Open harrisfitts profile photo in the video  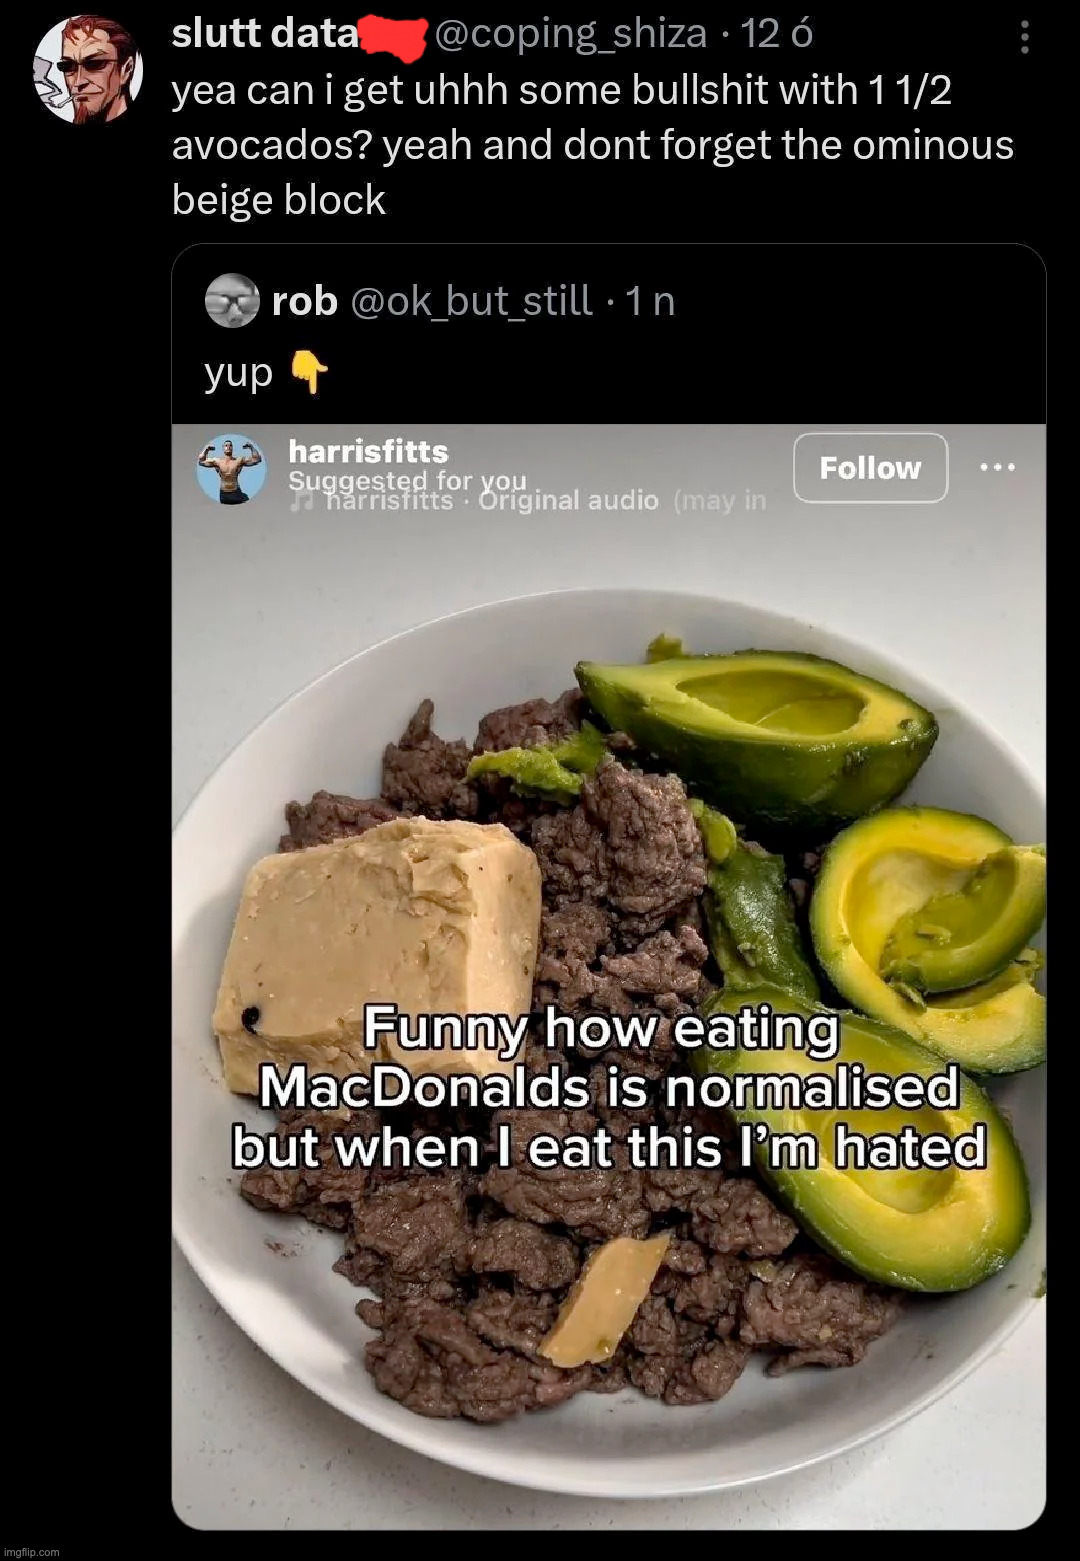[x=232, y=469]
